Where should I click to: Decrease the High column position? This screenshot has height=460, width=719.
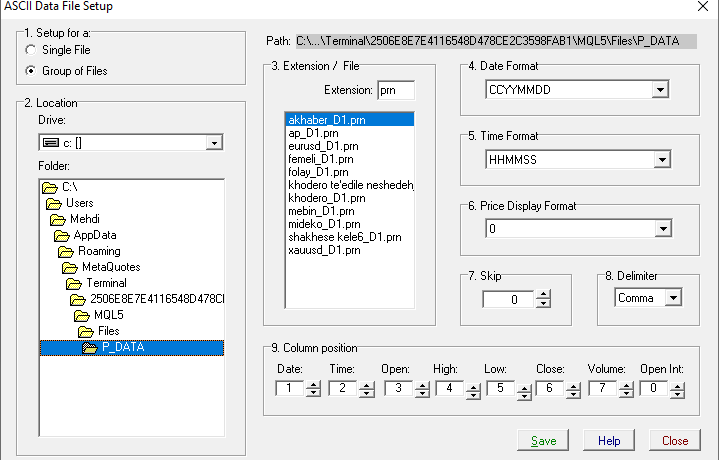tap(473, 395)
